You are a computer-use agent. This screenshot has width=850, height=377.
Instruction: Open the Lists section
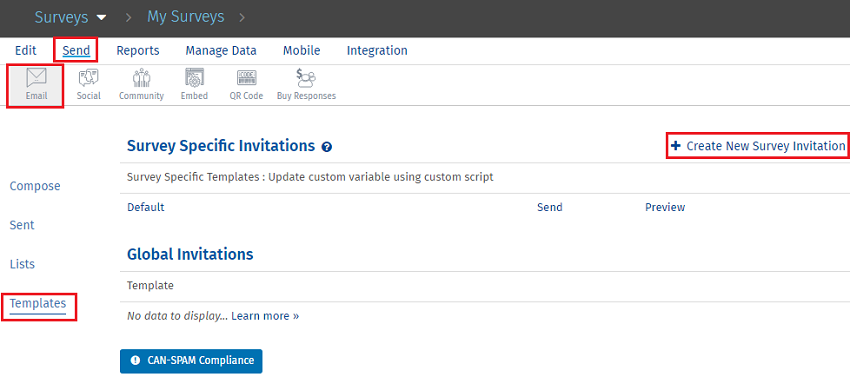pos(22,264)
